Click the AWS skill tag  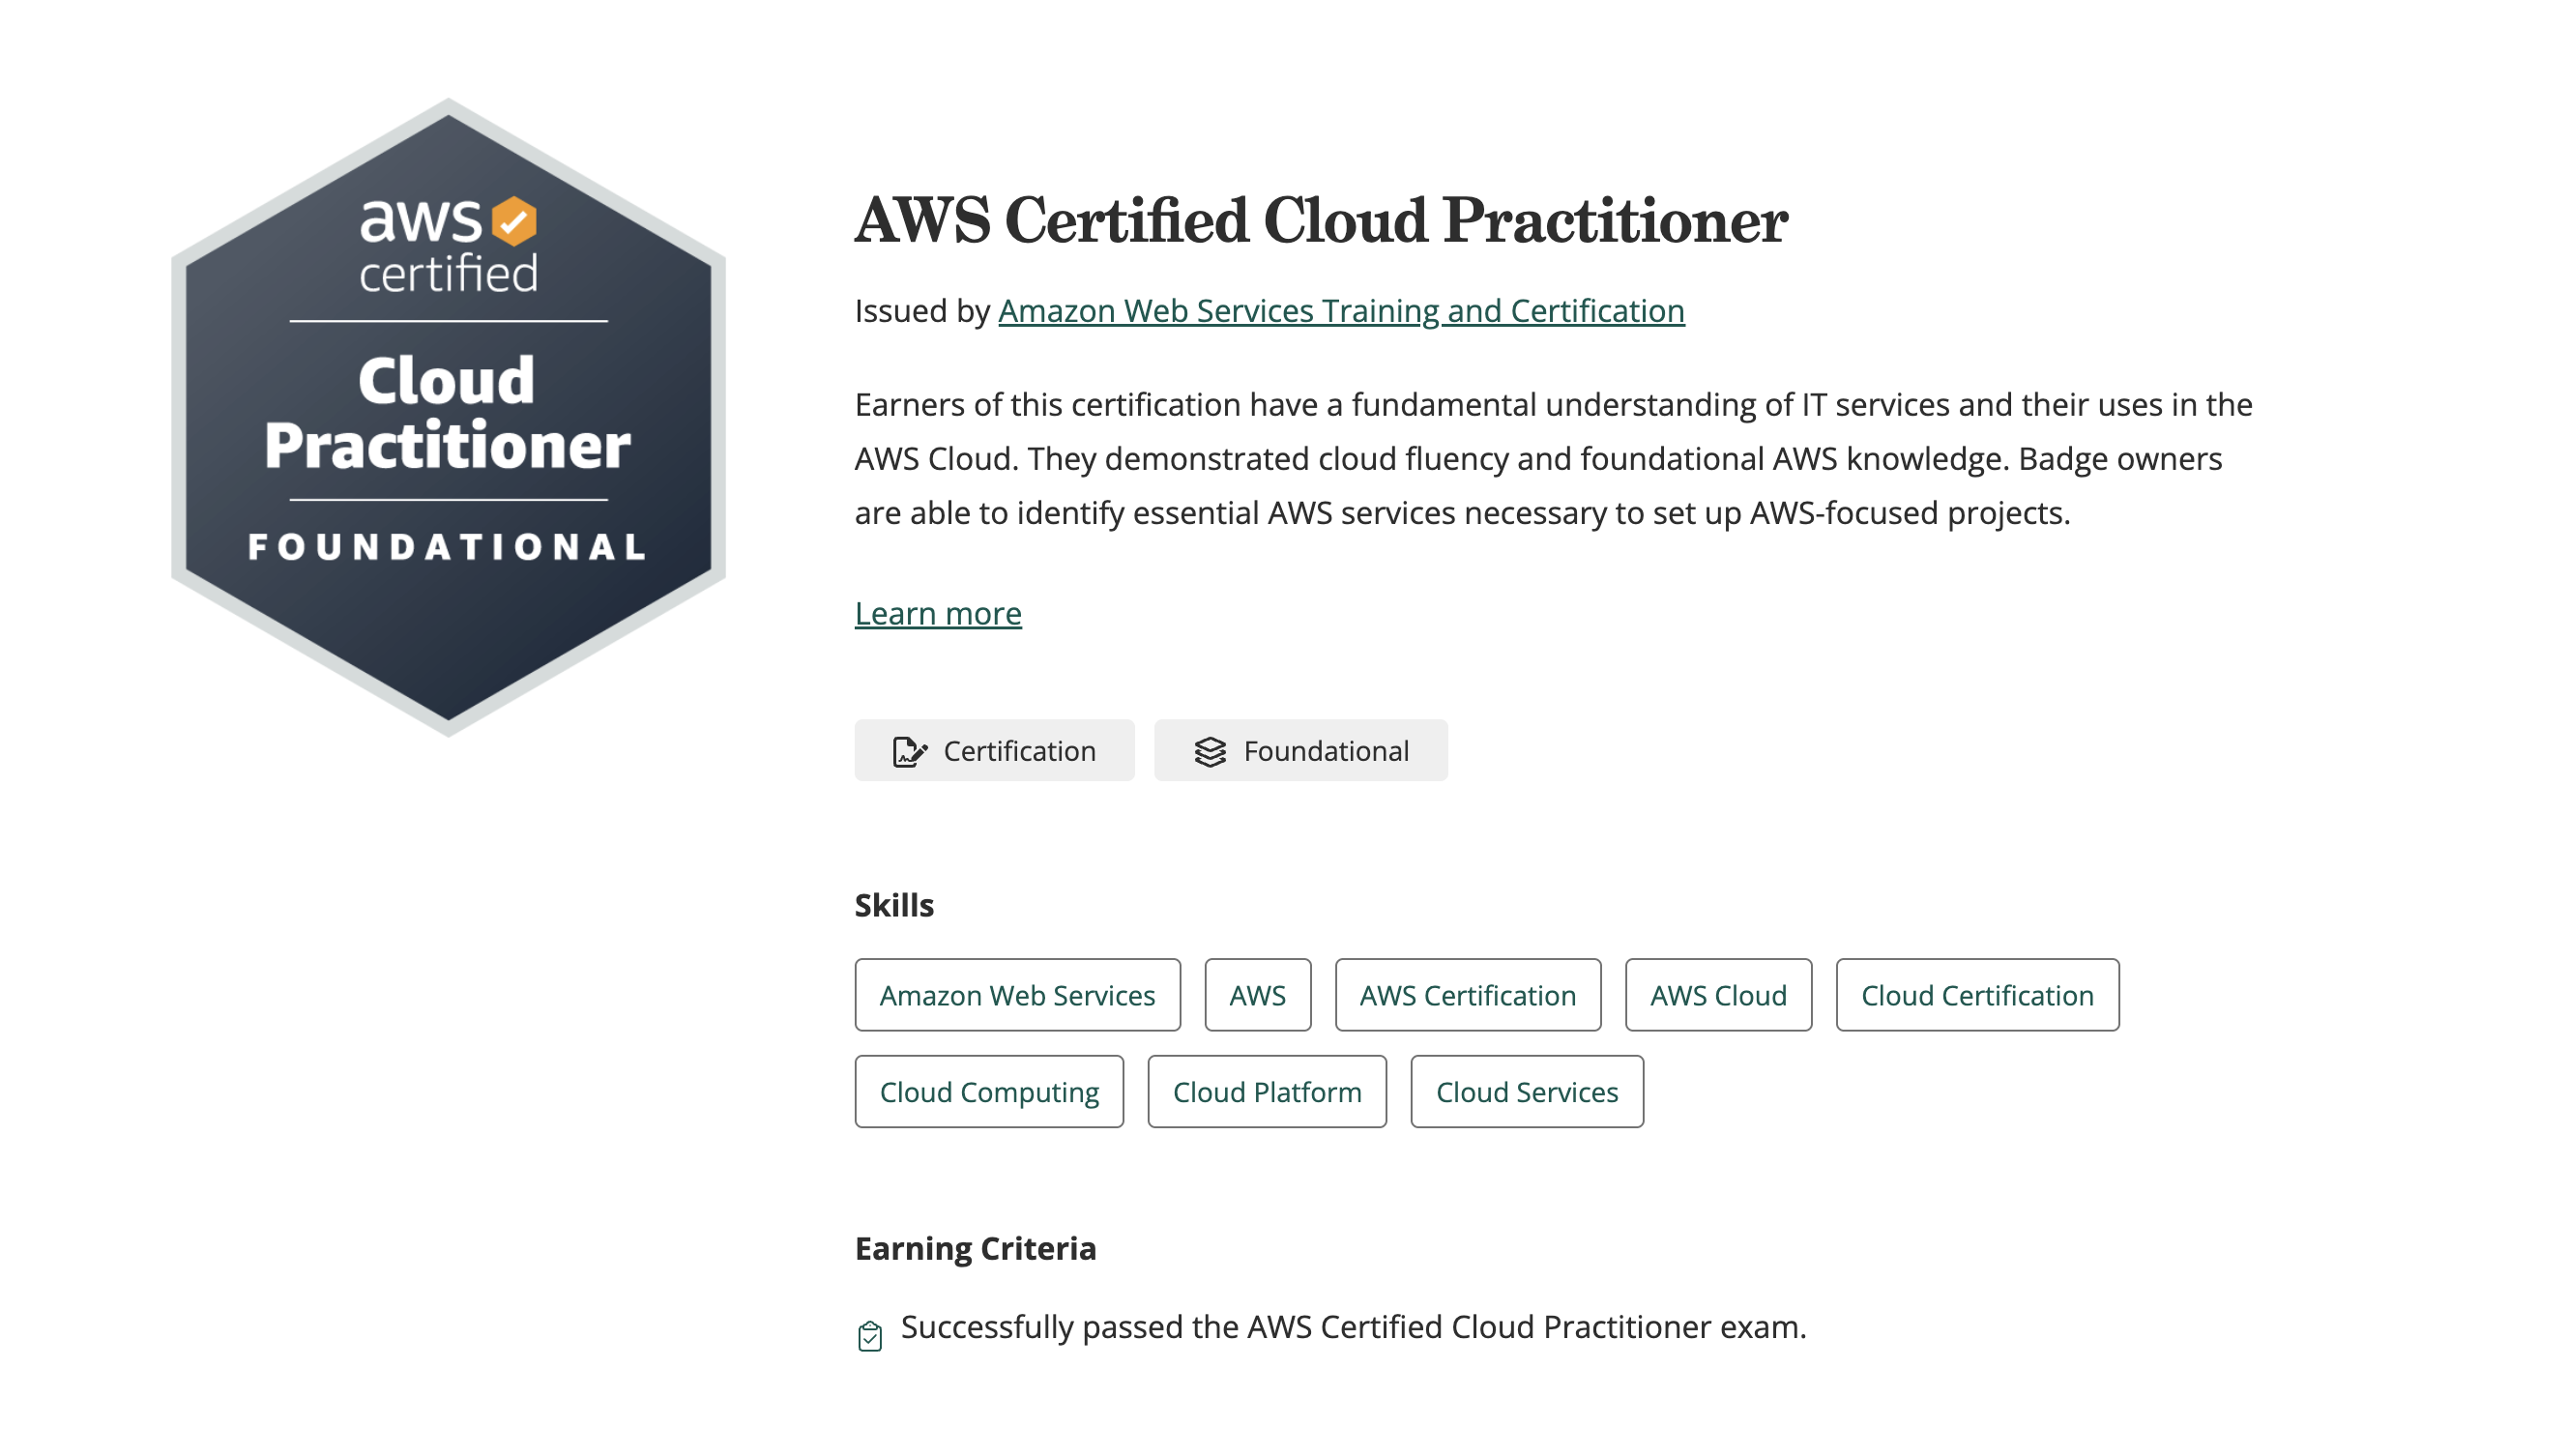1258,994
